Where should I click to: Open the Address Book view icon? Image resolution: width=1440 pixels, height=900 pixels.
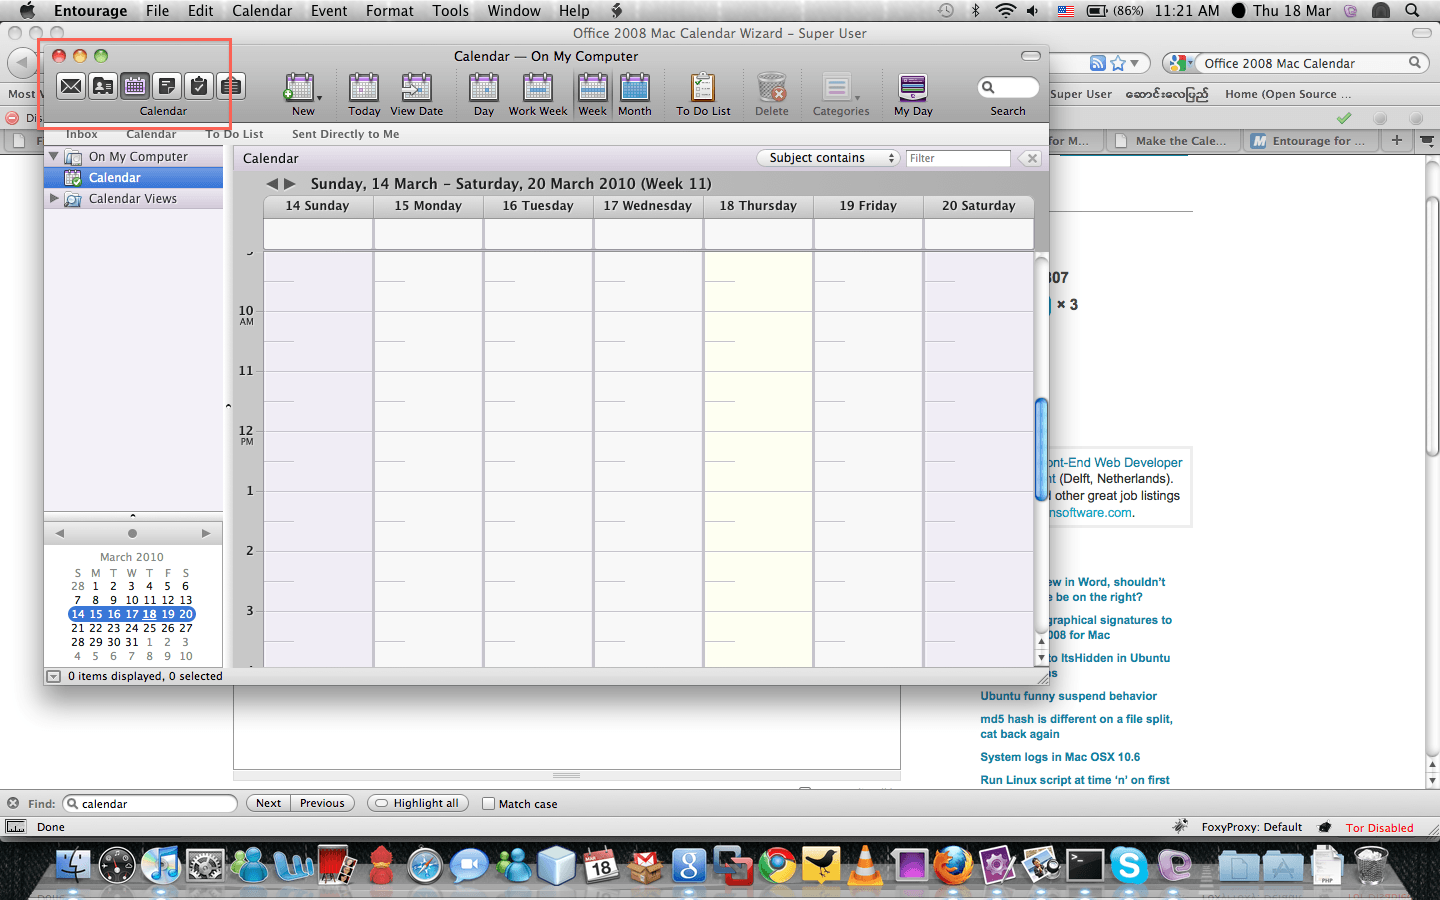(103, 86)
